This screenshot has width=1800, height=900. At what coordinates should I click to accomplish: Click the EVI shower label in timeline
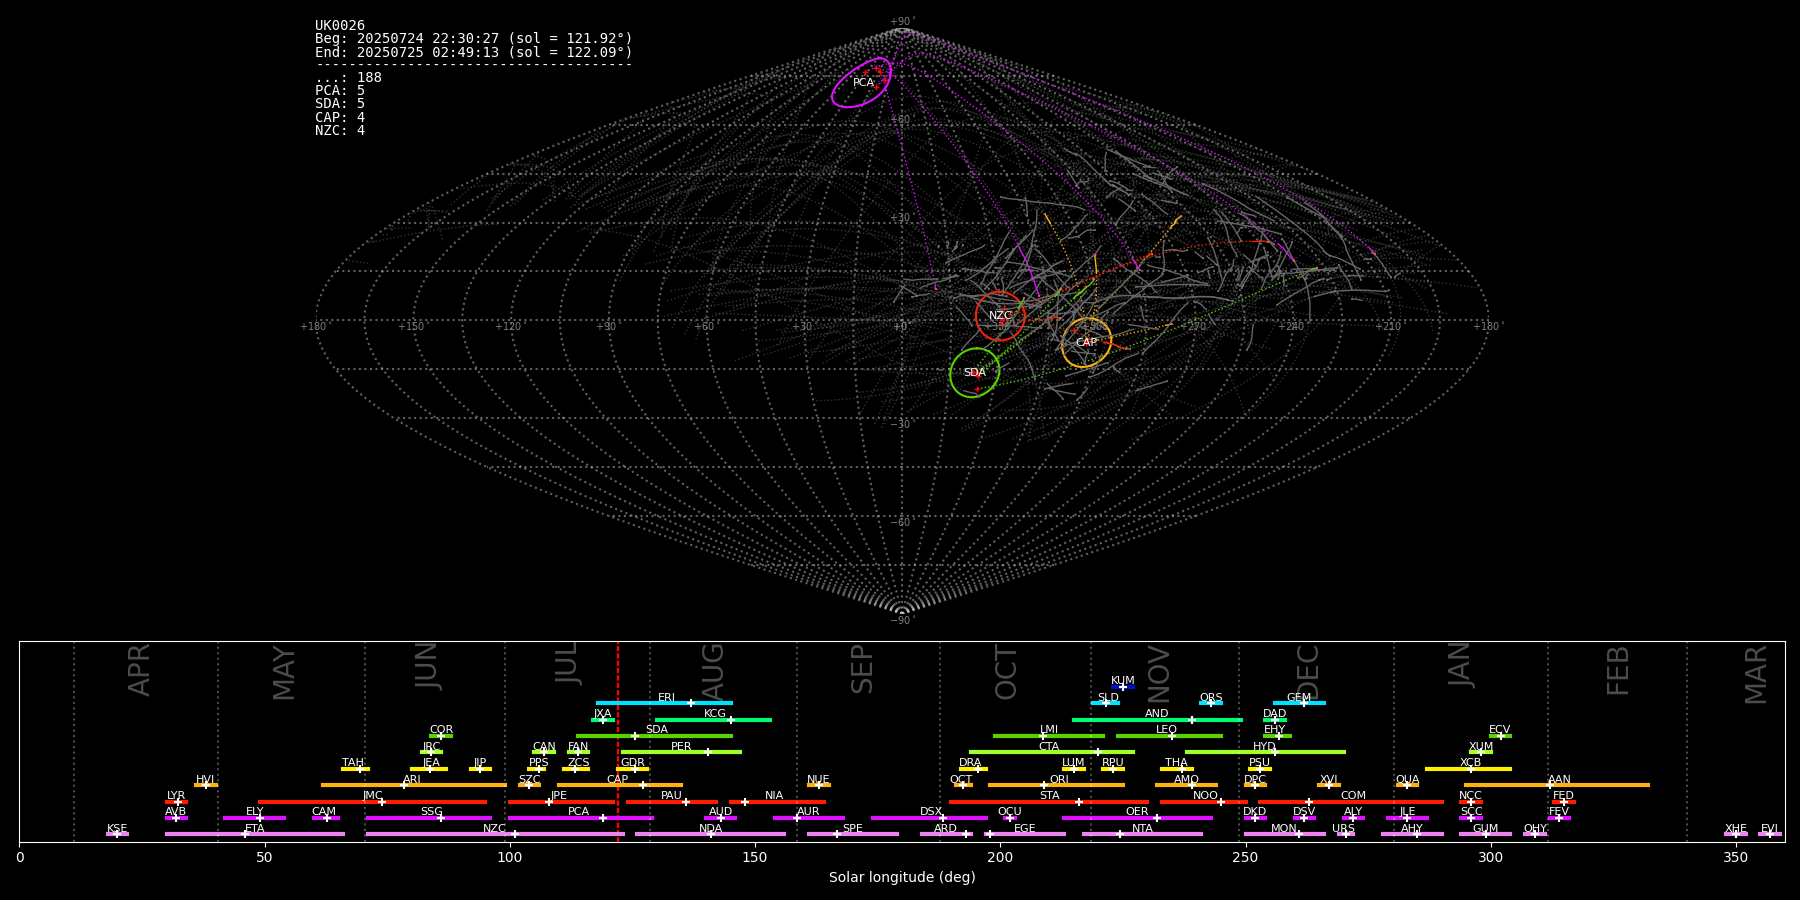pyautogui.click(x=1769, y=828)
